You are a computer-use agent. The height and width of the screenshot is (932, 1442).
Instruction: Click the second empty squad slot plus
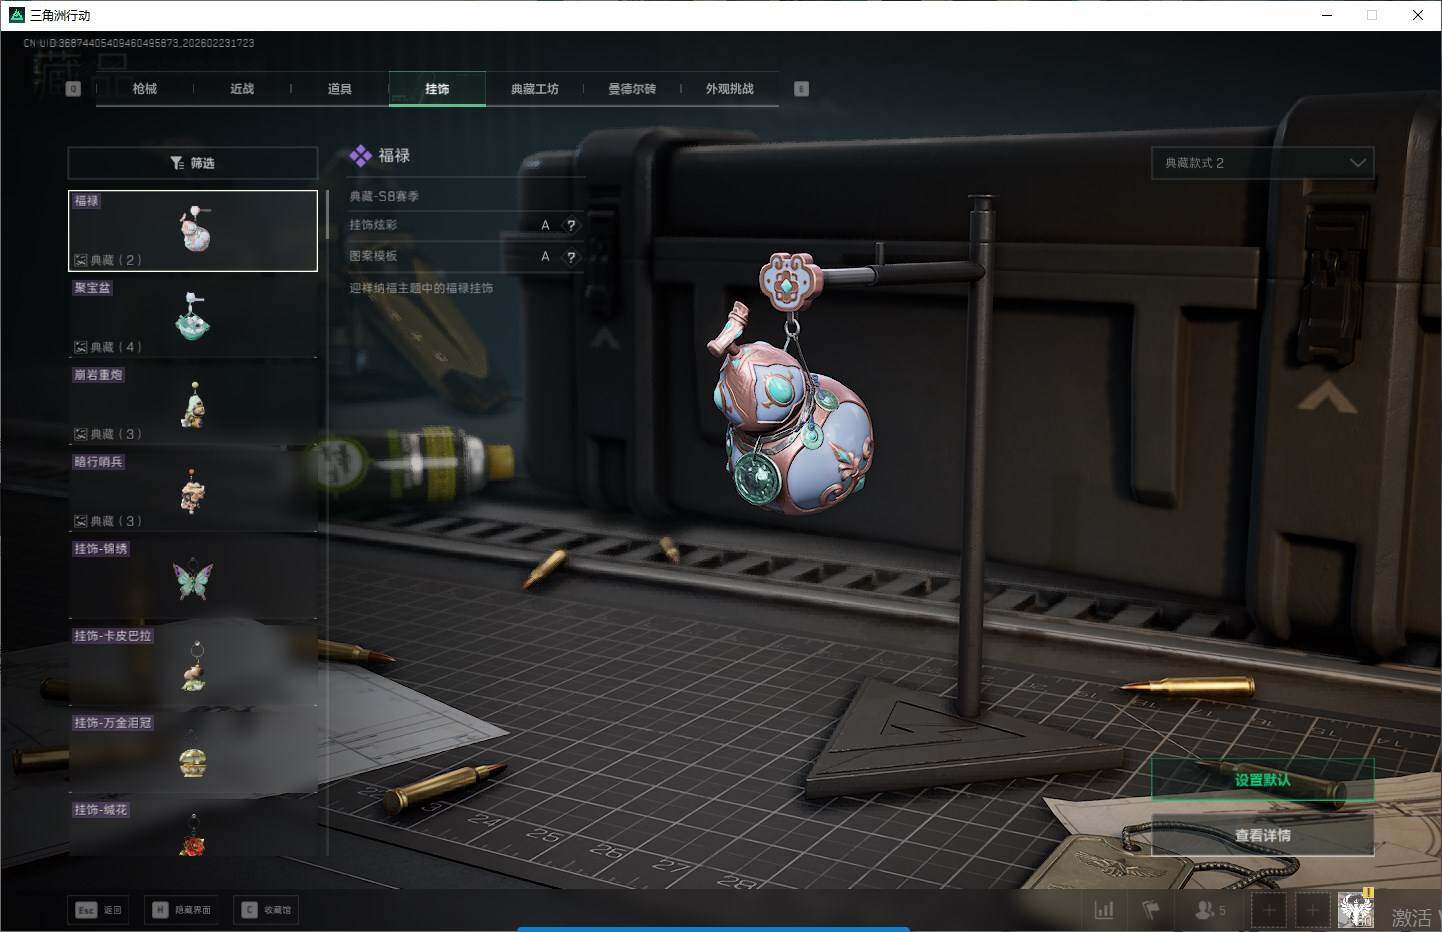pos(1312,910)
